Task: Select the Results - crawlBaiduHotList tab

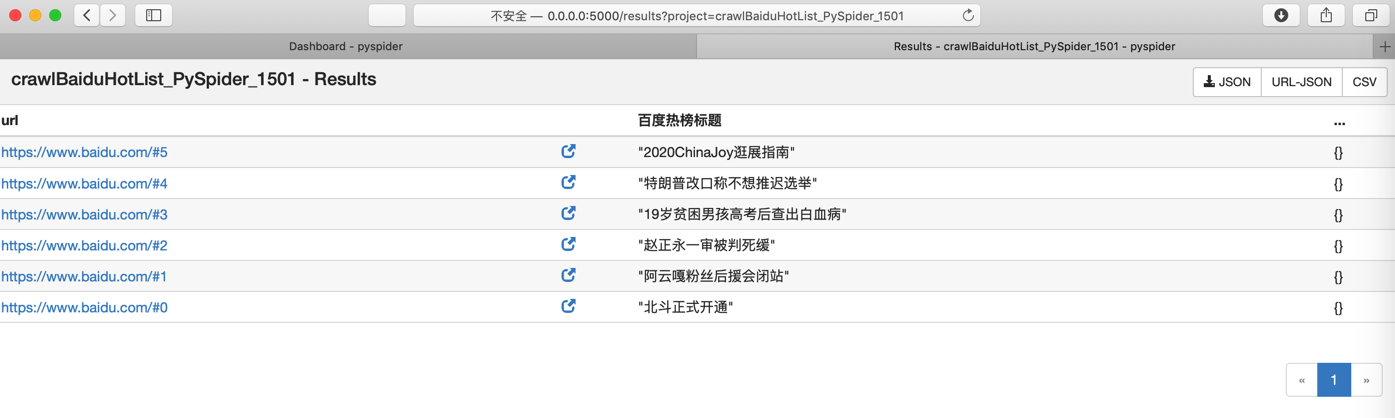Action: [1035, 46]
